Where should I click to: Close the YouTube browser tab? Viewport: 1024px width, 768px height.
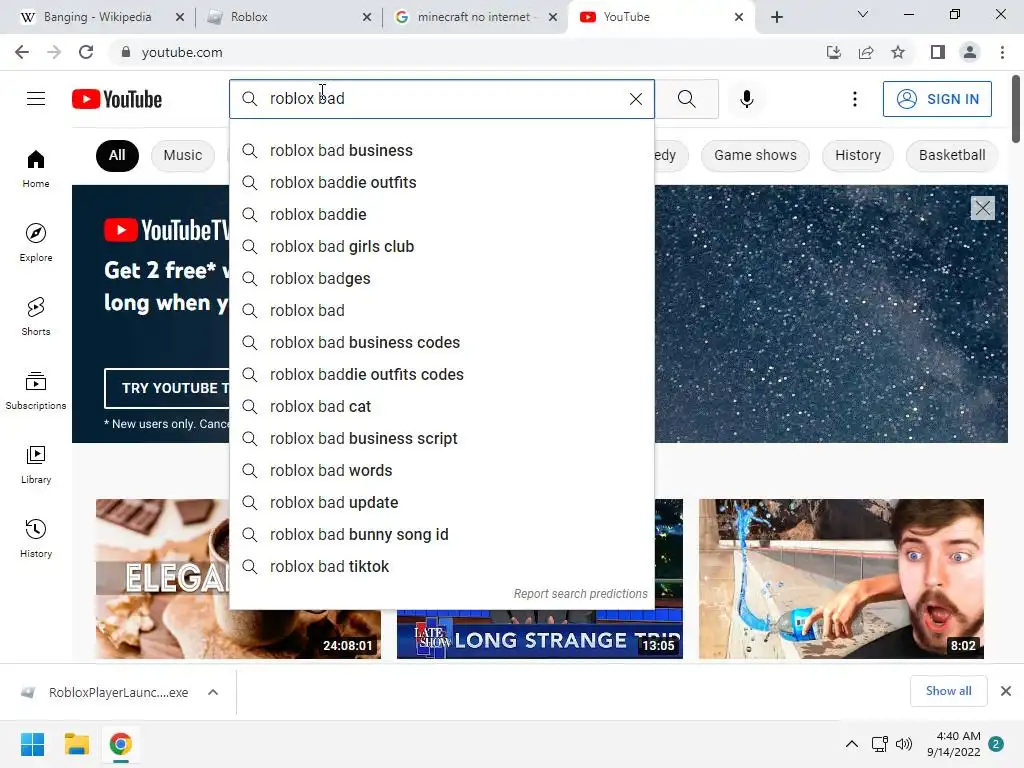739,17
